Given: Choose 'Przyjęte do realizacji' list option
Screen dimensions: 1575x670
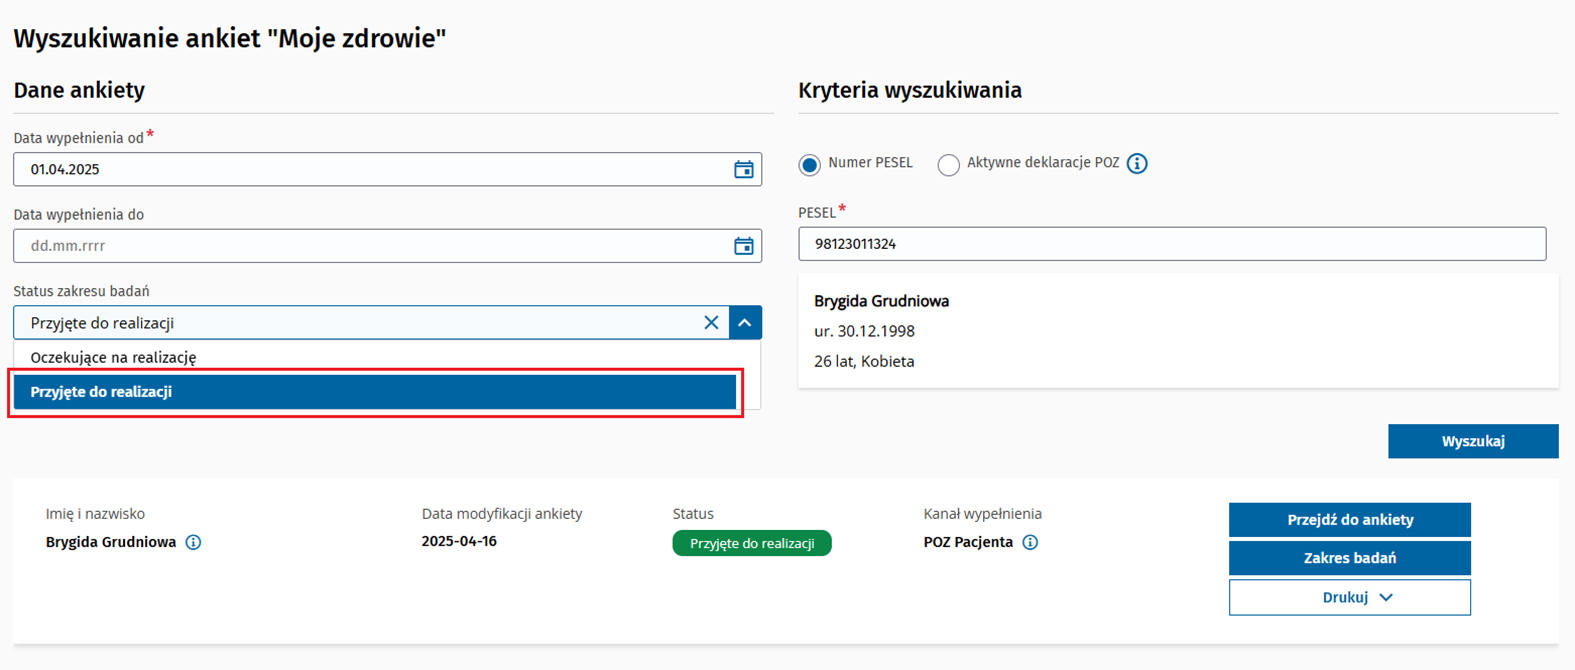Looking at the screenshot, I should (375, 392).
